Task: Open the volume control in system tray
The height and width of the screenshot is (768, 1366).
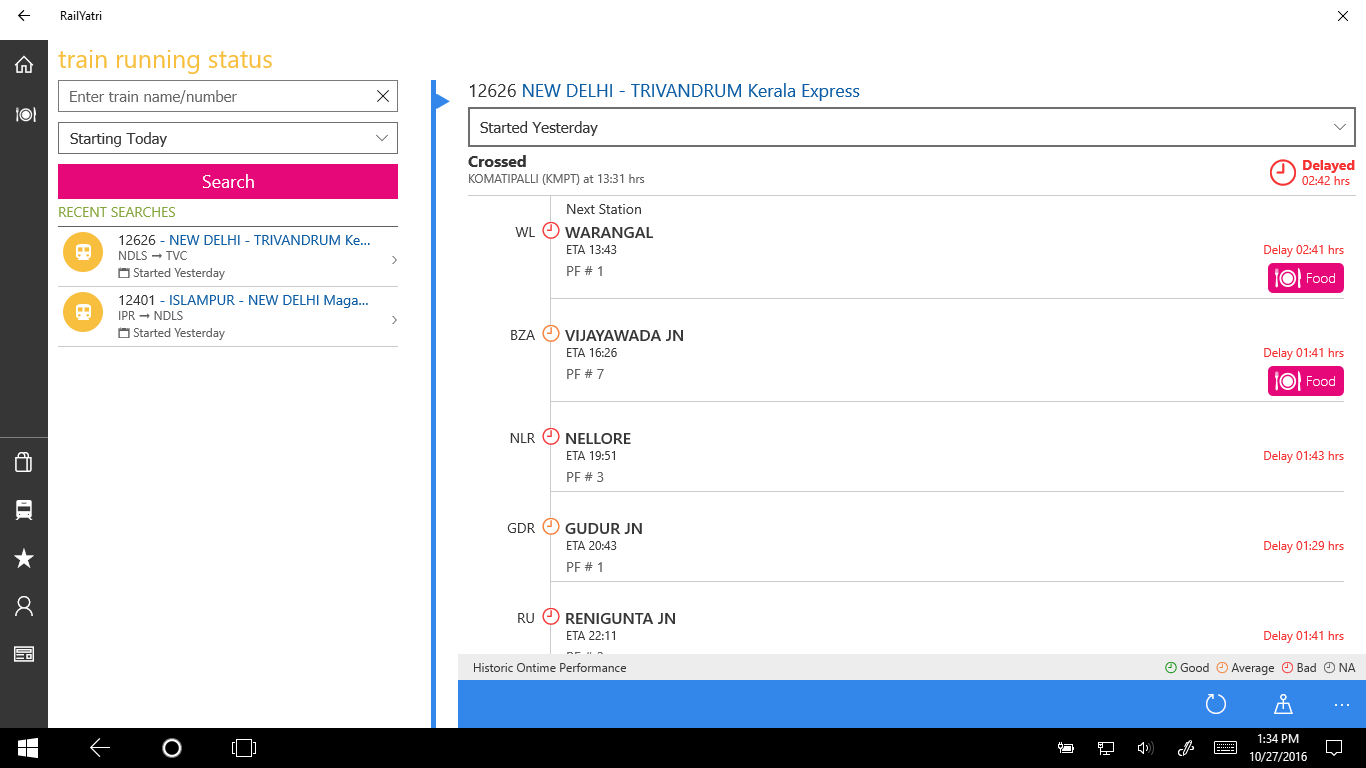Action: (x=1145, y=747)
